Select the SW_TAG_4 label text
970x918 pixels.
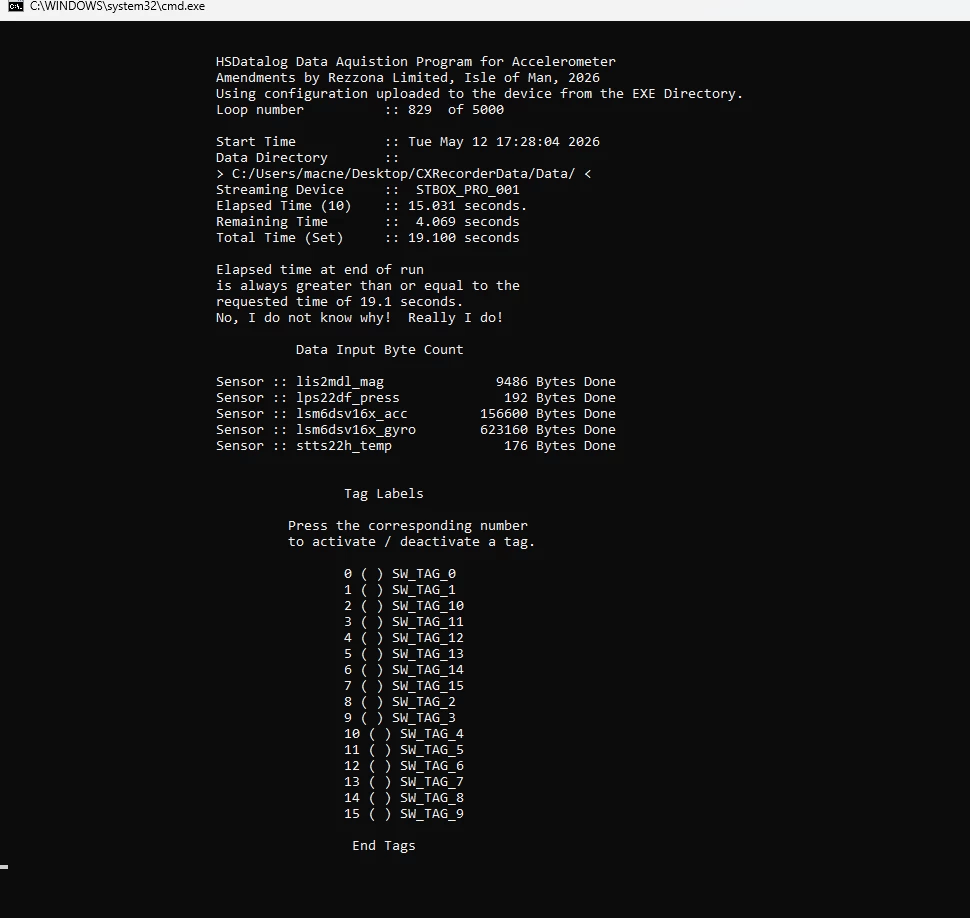432,734
